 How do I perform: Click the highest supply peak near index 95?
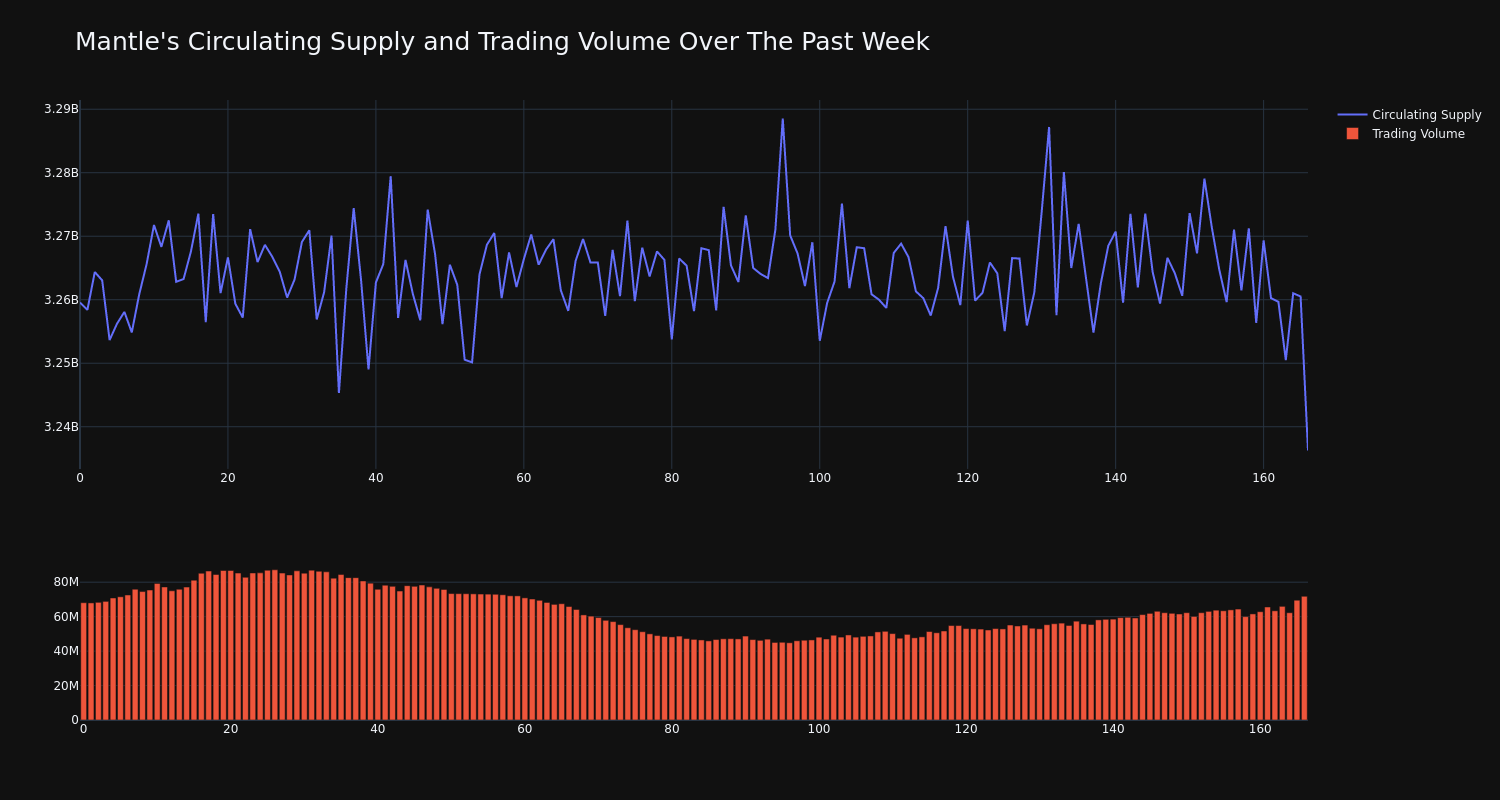pyautogui.click(x=783, y=120)
